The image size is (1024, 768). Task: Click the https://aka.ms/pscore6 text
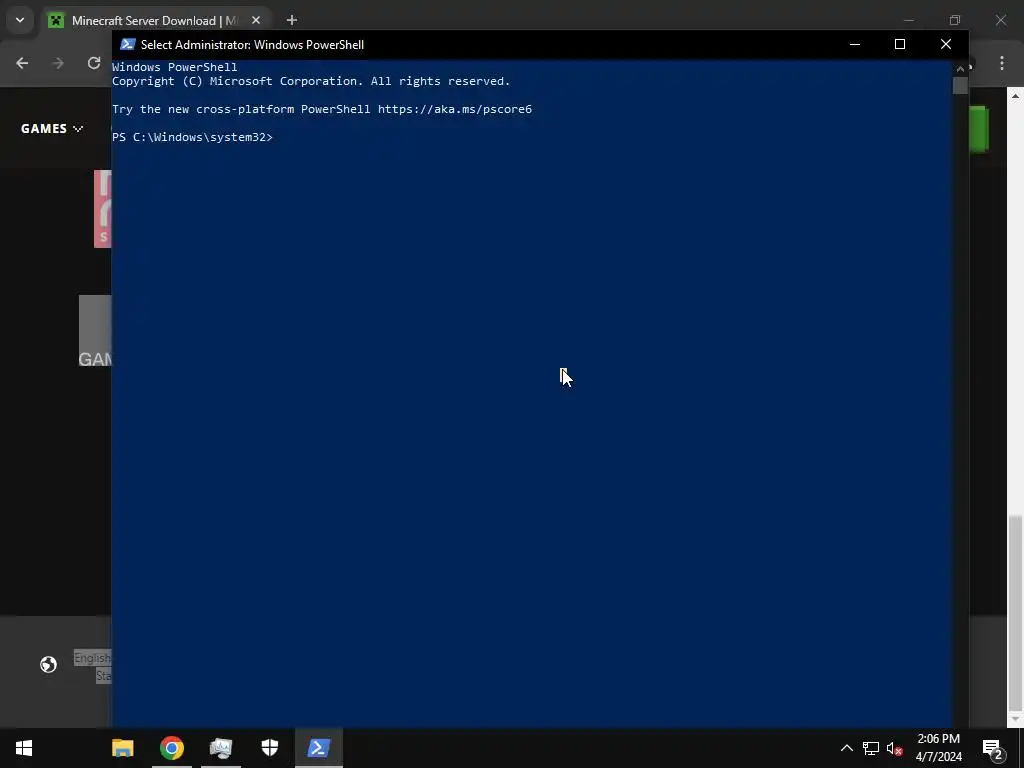455,109
